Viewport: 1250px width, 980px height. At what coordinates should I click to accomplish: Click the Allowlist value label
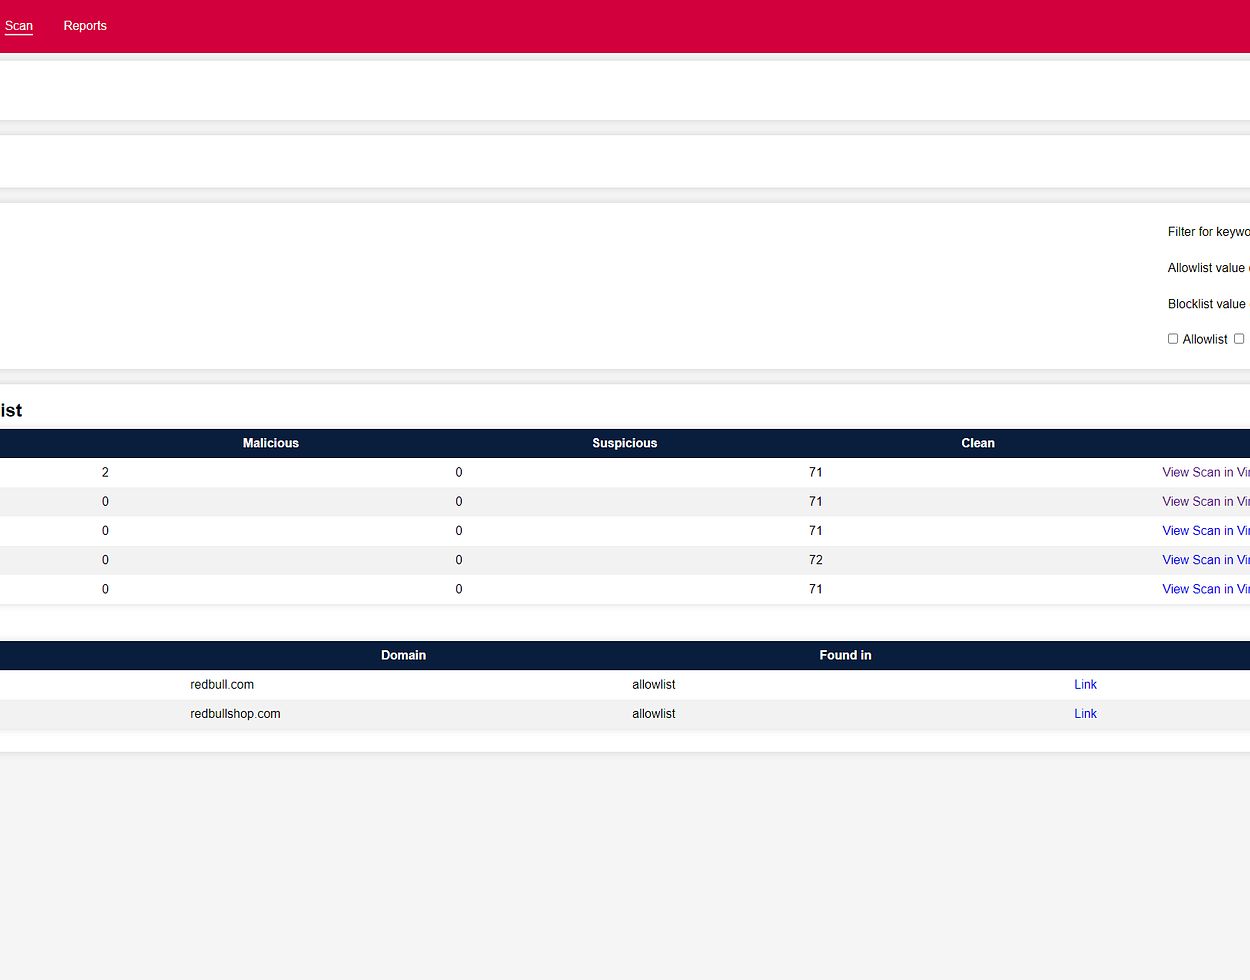(x=1206, y=268)
